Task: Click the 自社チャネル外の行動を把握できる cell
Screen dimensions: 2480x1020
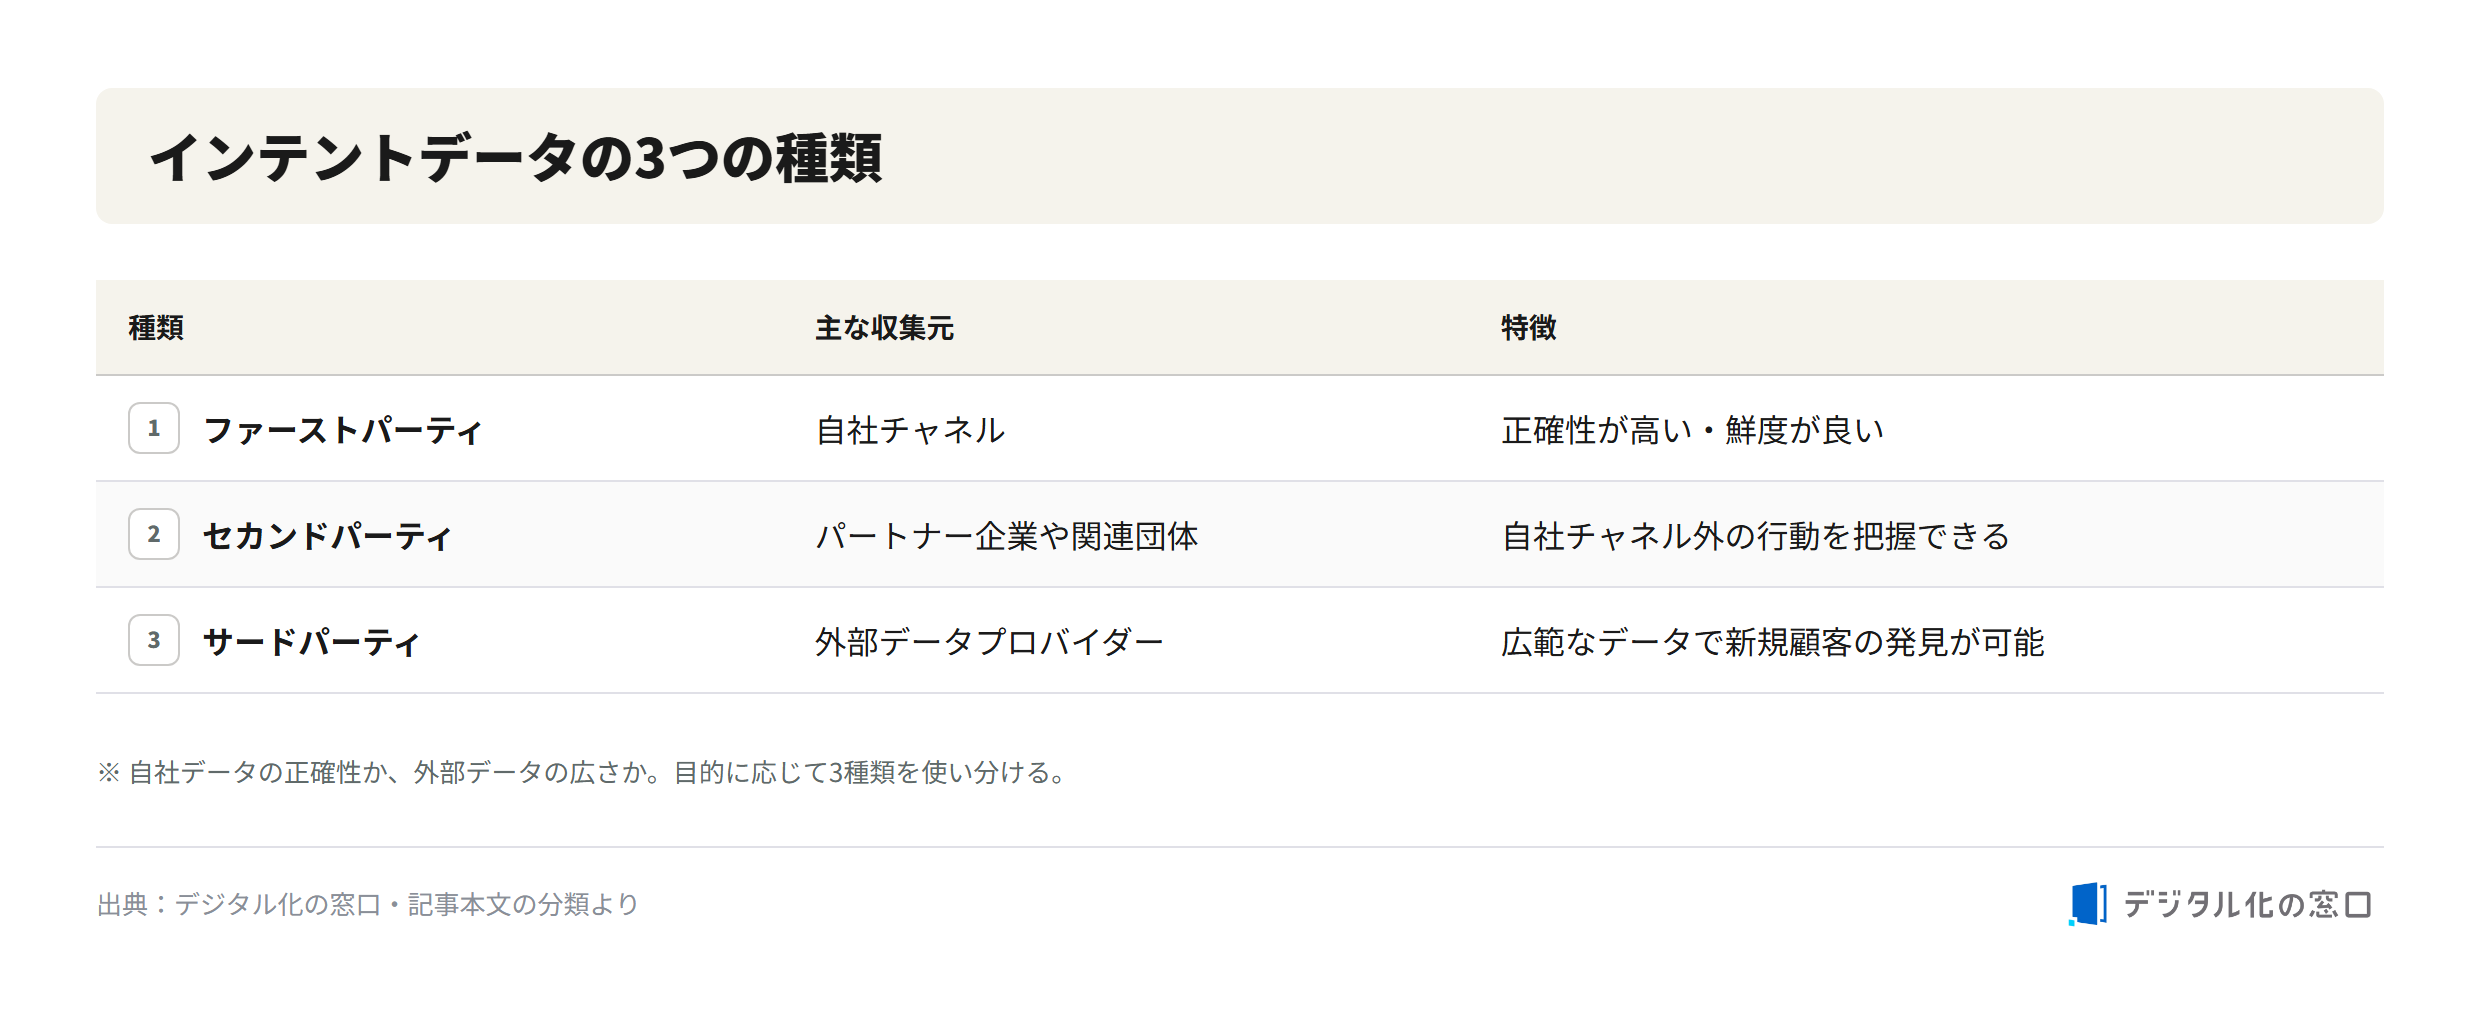Action: pyautogui.click(x=1756, y=536)
